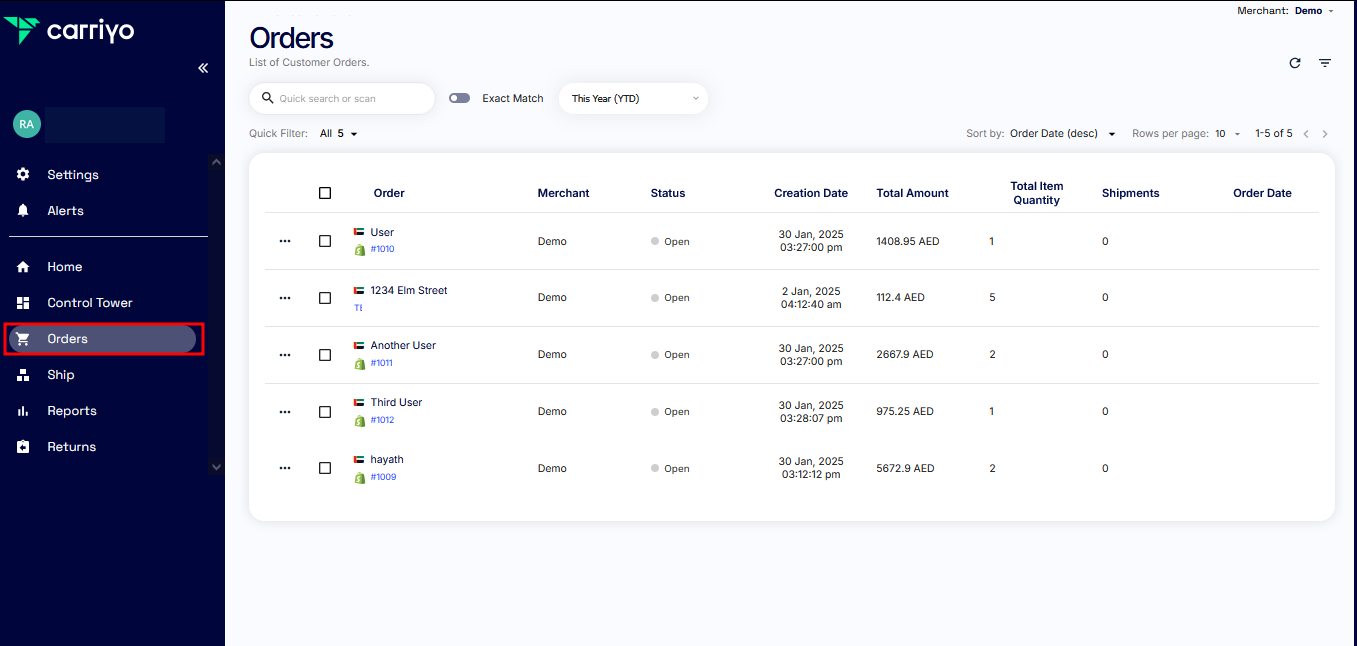This screenshot has height=646, width=1357.
Task: Click Shopify icon beside order #1010
Action: point(360,250)
